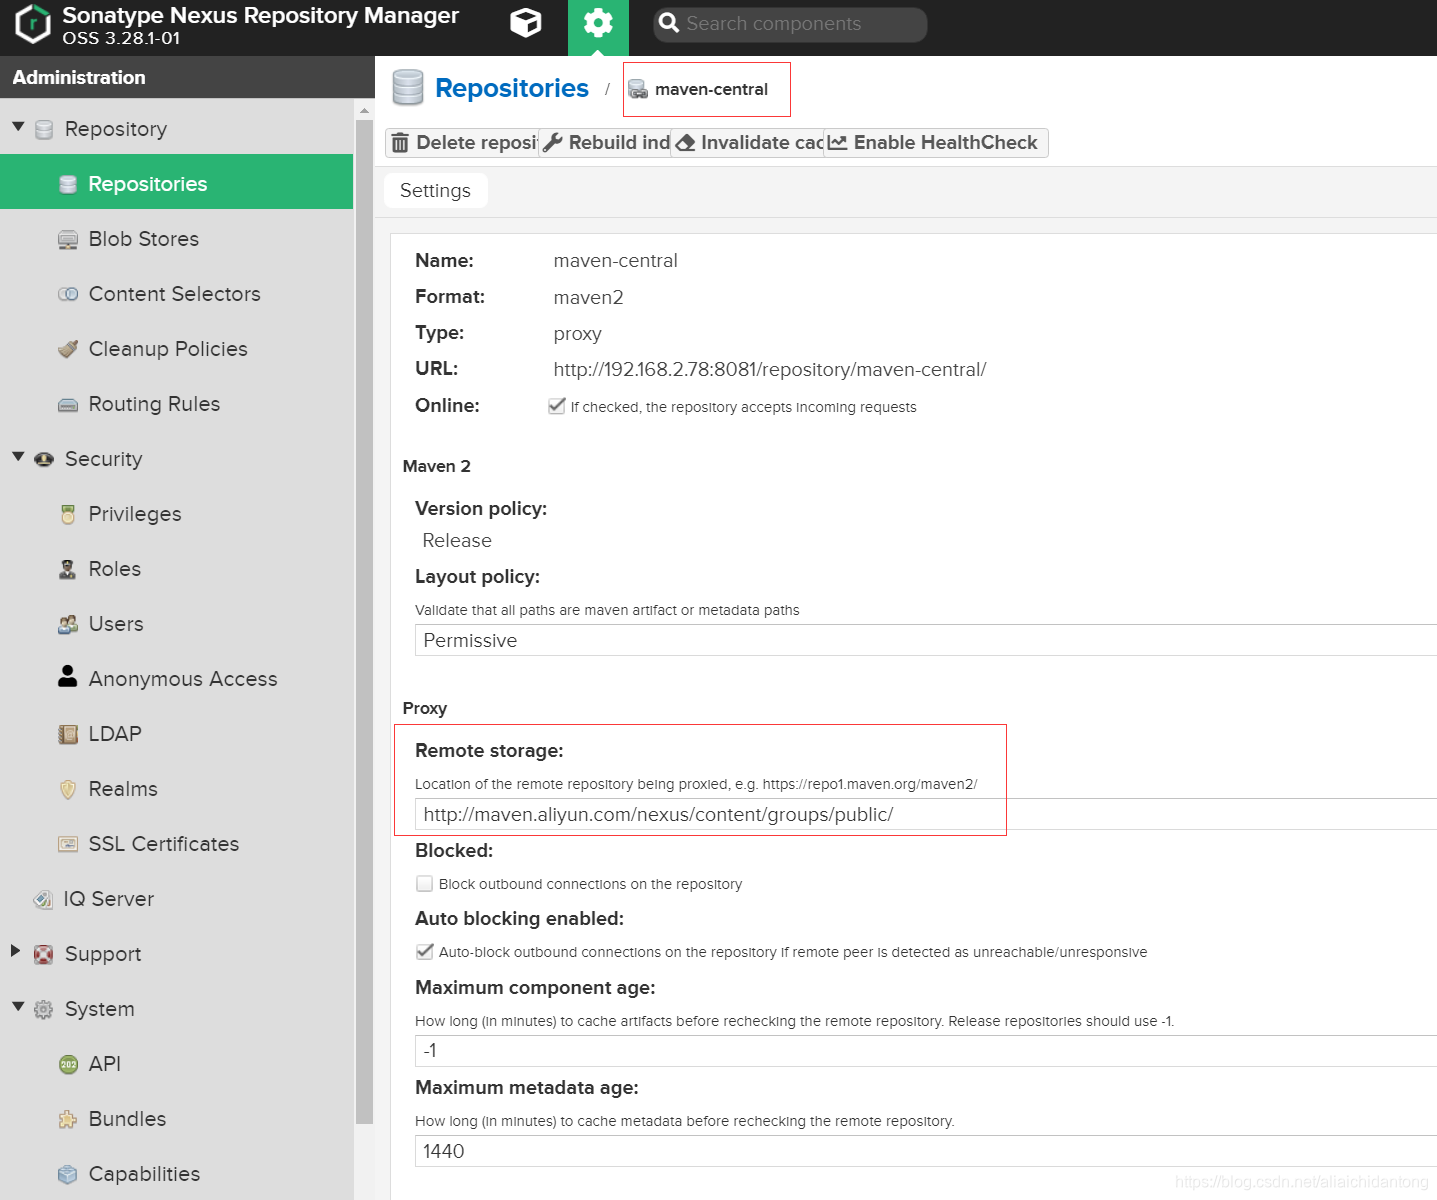The height and width of the screenshot is (1200, 1437).
Task: Click the wrench icon for Rebuild index
Action: coord(553,142)
